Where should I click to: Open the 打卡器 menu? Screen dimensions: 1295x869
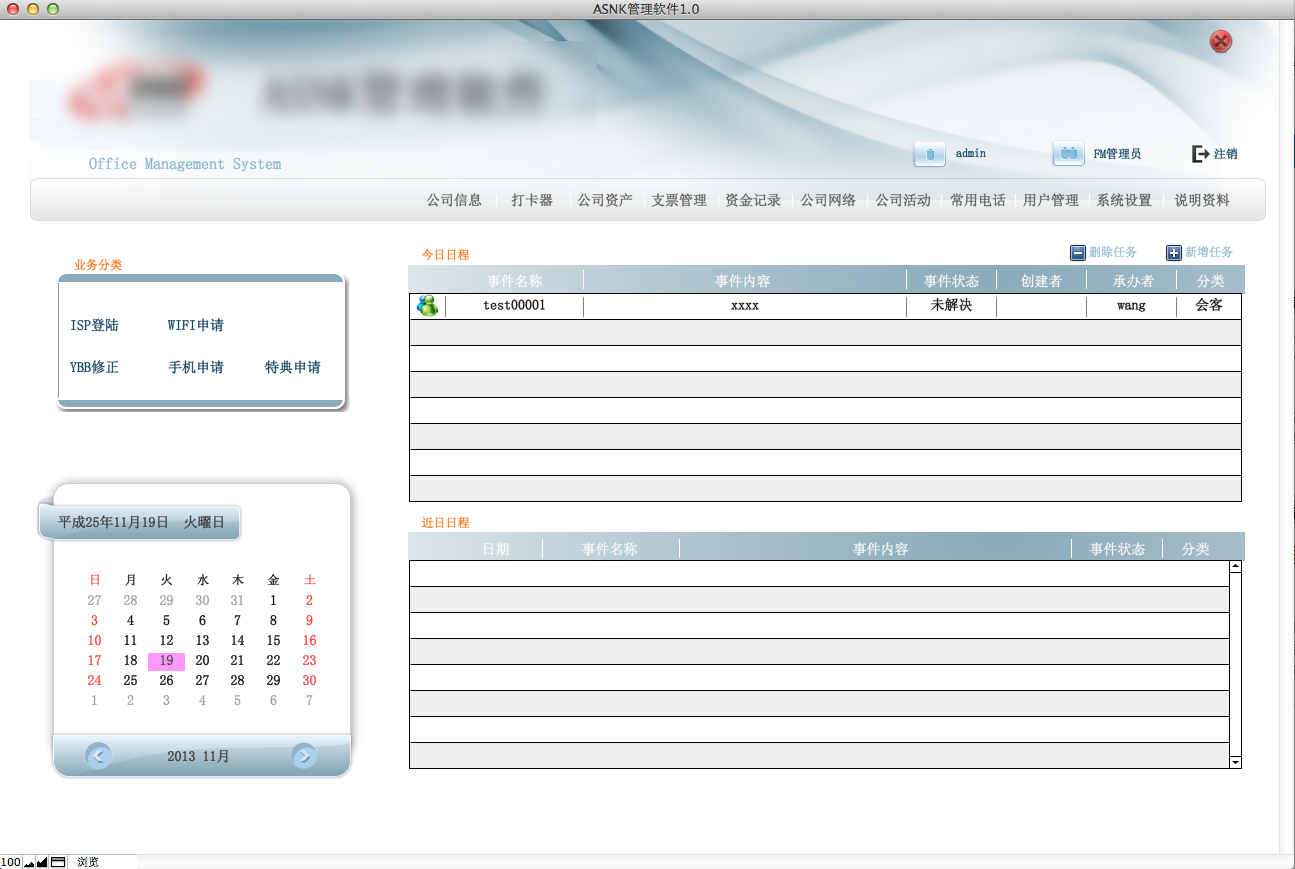pos(532,200)
